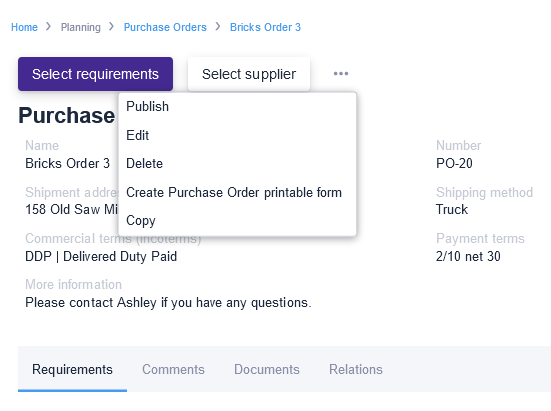Select Create Purchase Order printable form

[237, 193]
